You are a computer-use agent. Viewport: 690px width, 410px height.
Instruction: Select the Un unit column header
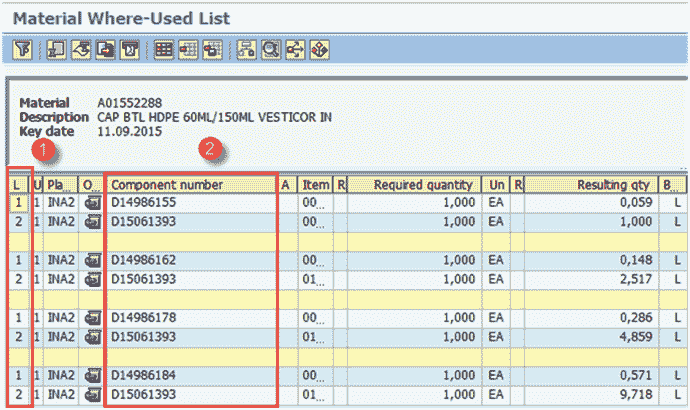point(496,185)
